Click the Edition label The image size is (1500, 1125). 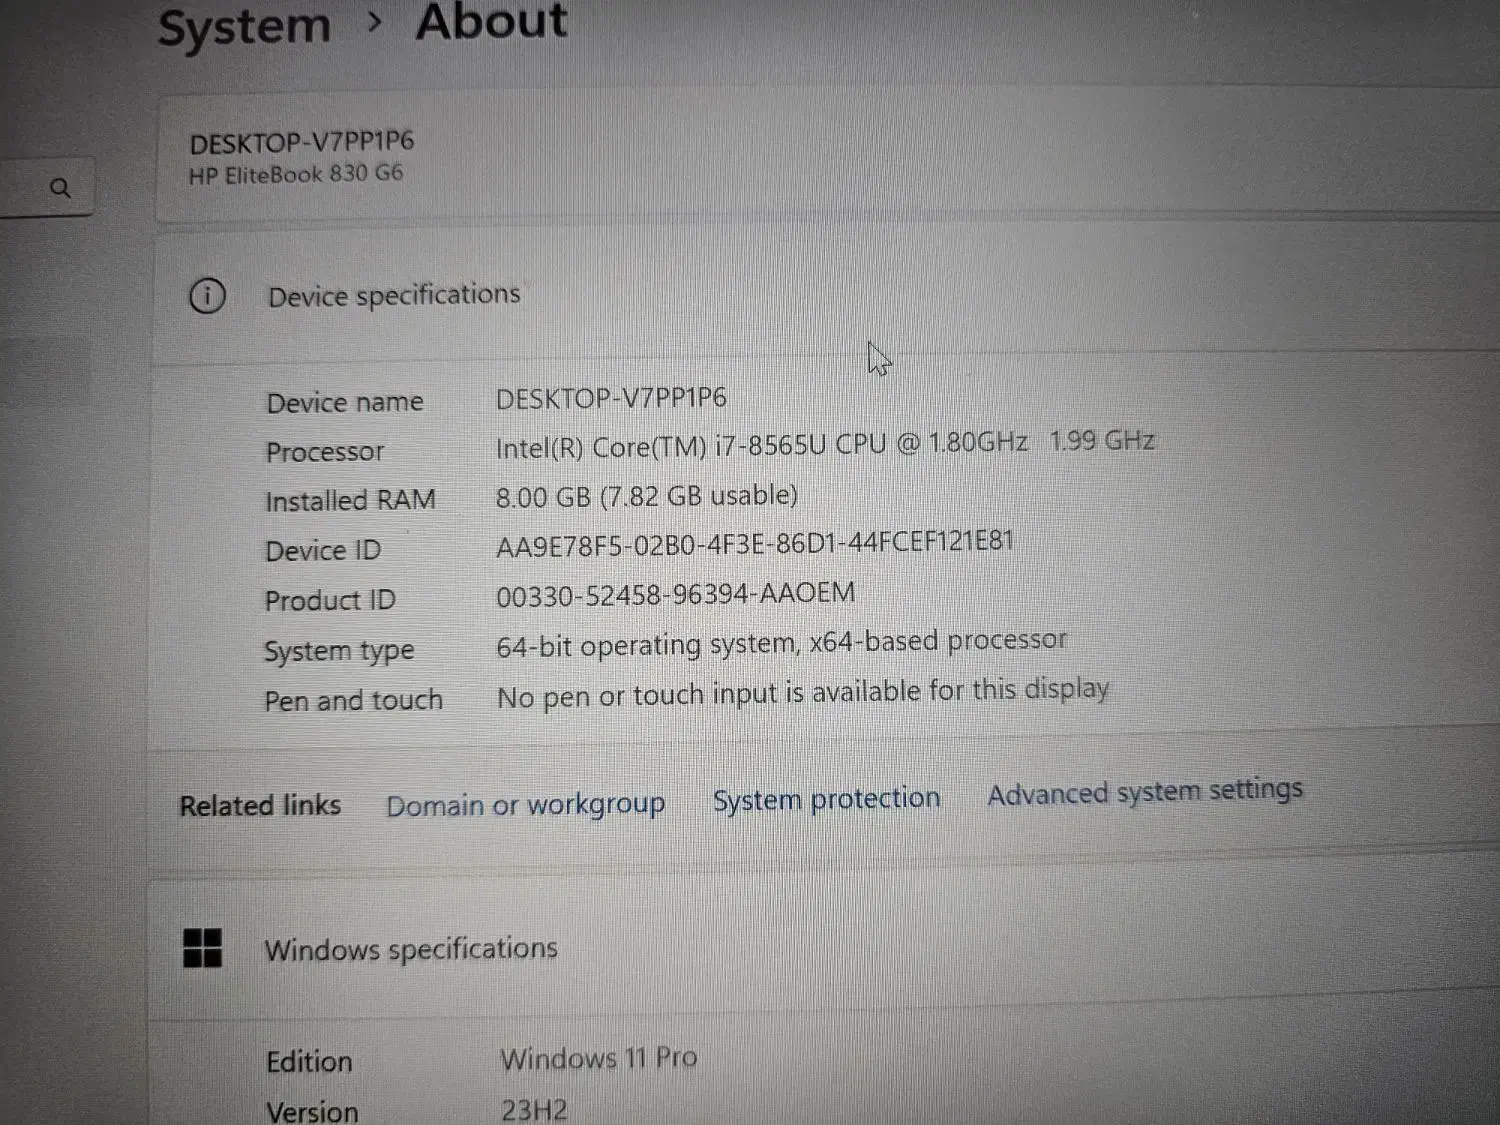coord(309,1061)
